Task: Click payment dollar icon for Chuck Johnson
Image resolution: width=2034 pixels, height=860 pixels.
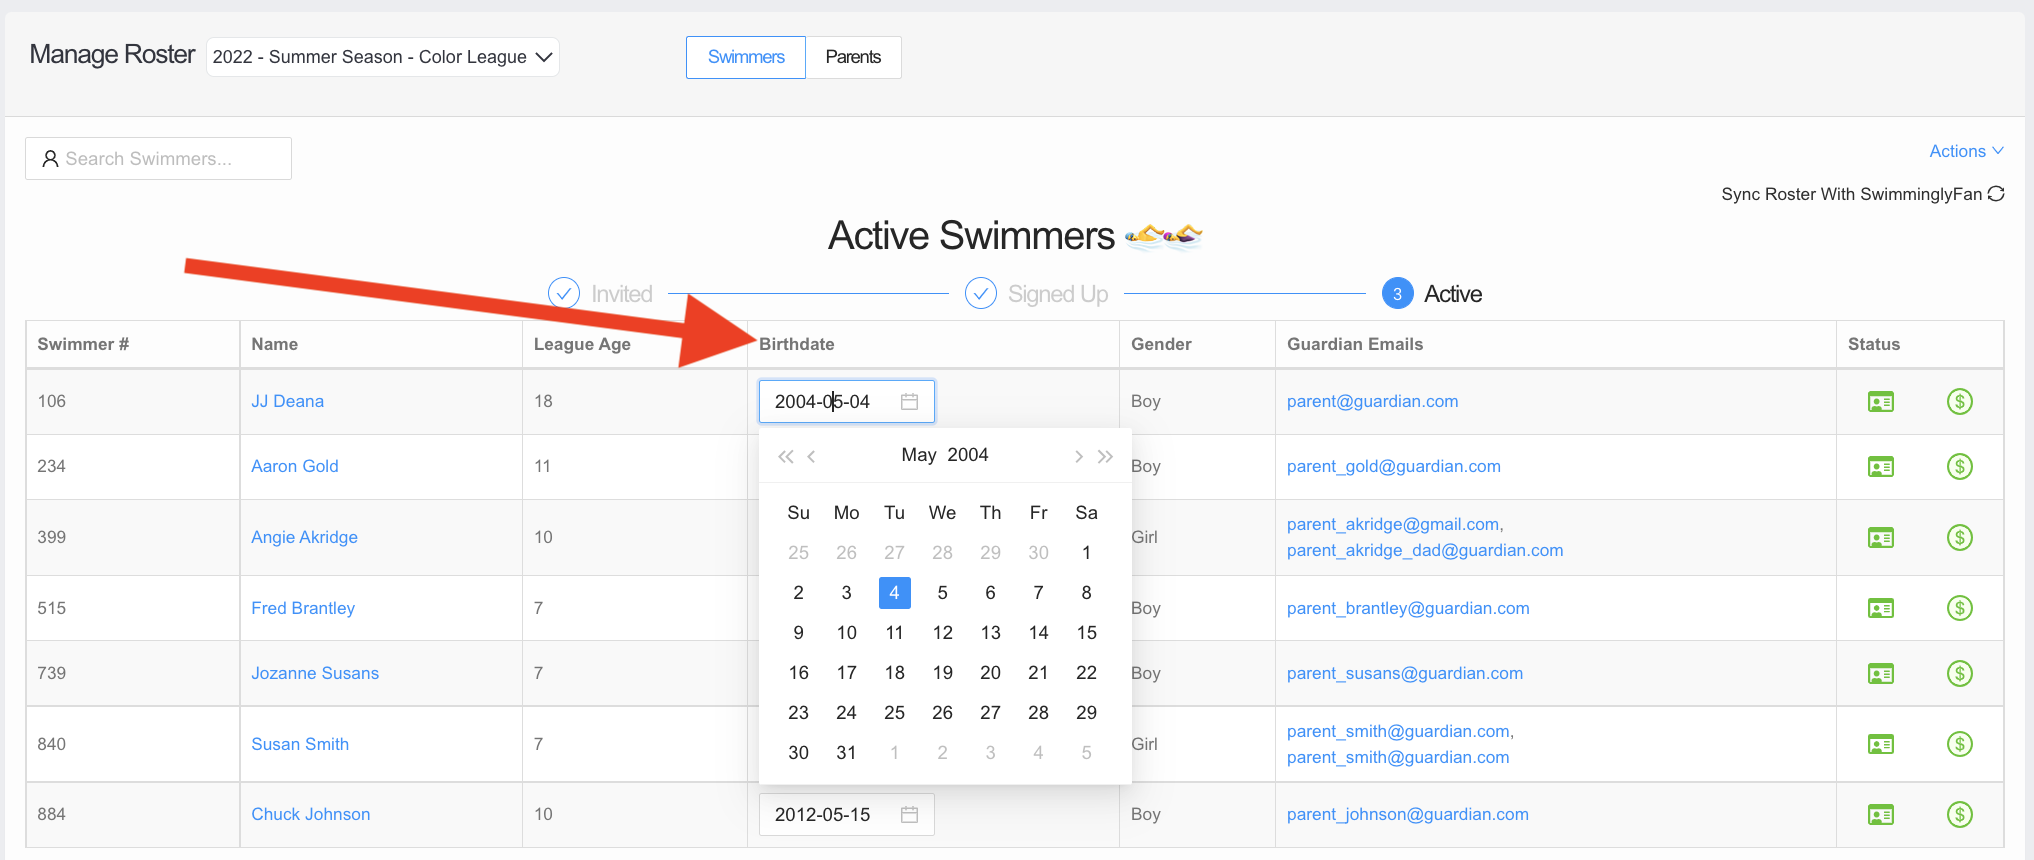Action: 1960,815
